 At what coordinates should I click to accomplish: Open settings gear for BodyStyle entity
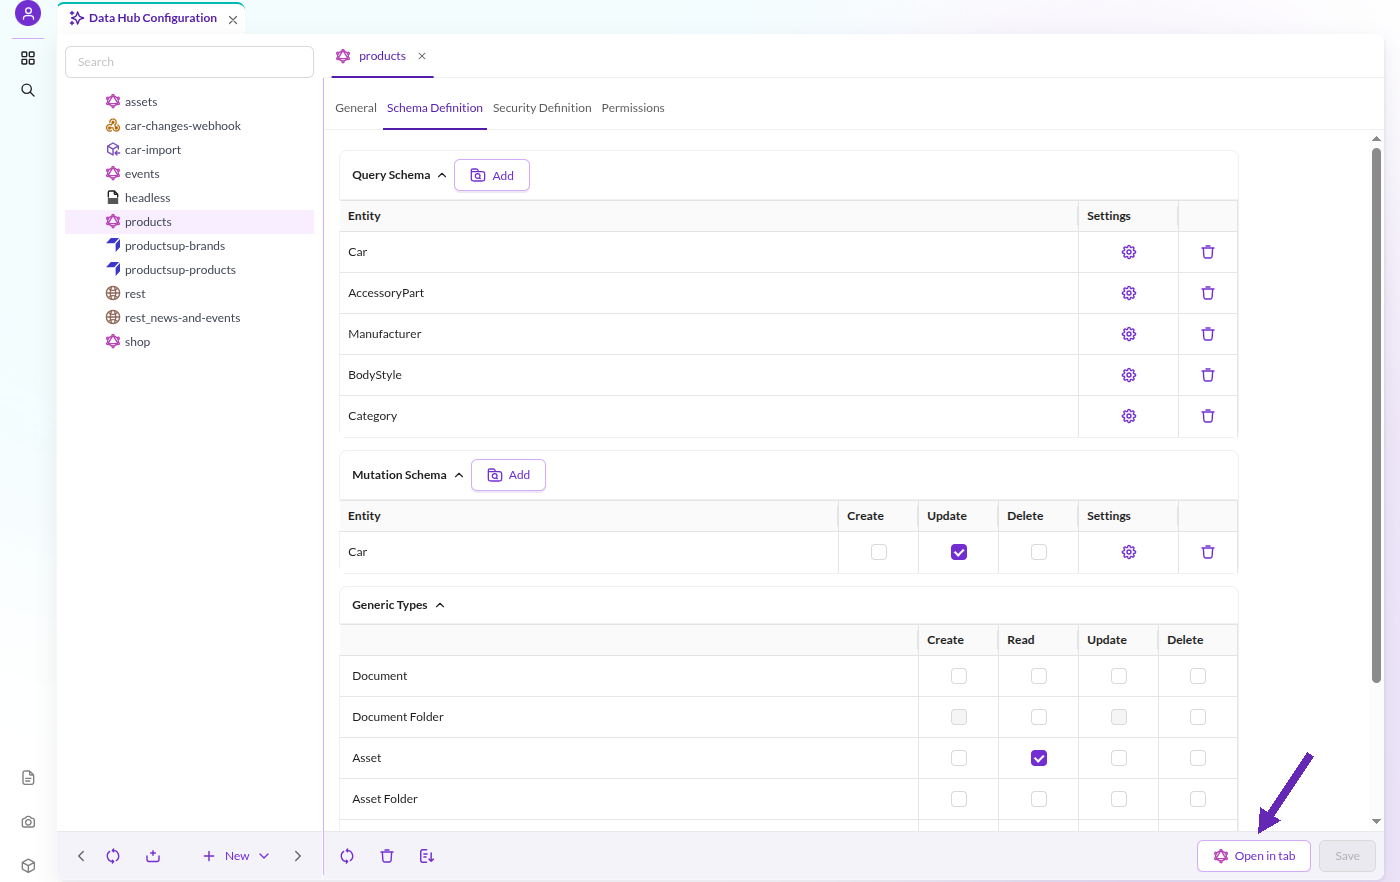pos(1129,375)
